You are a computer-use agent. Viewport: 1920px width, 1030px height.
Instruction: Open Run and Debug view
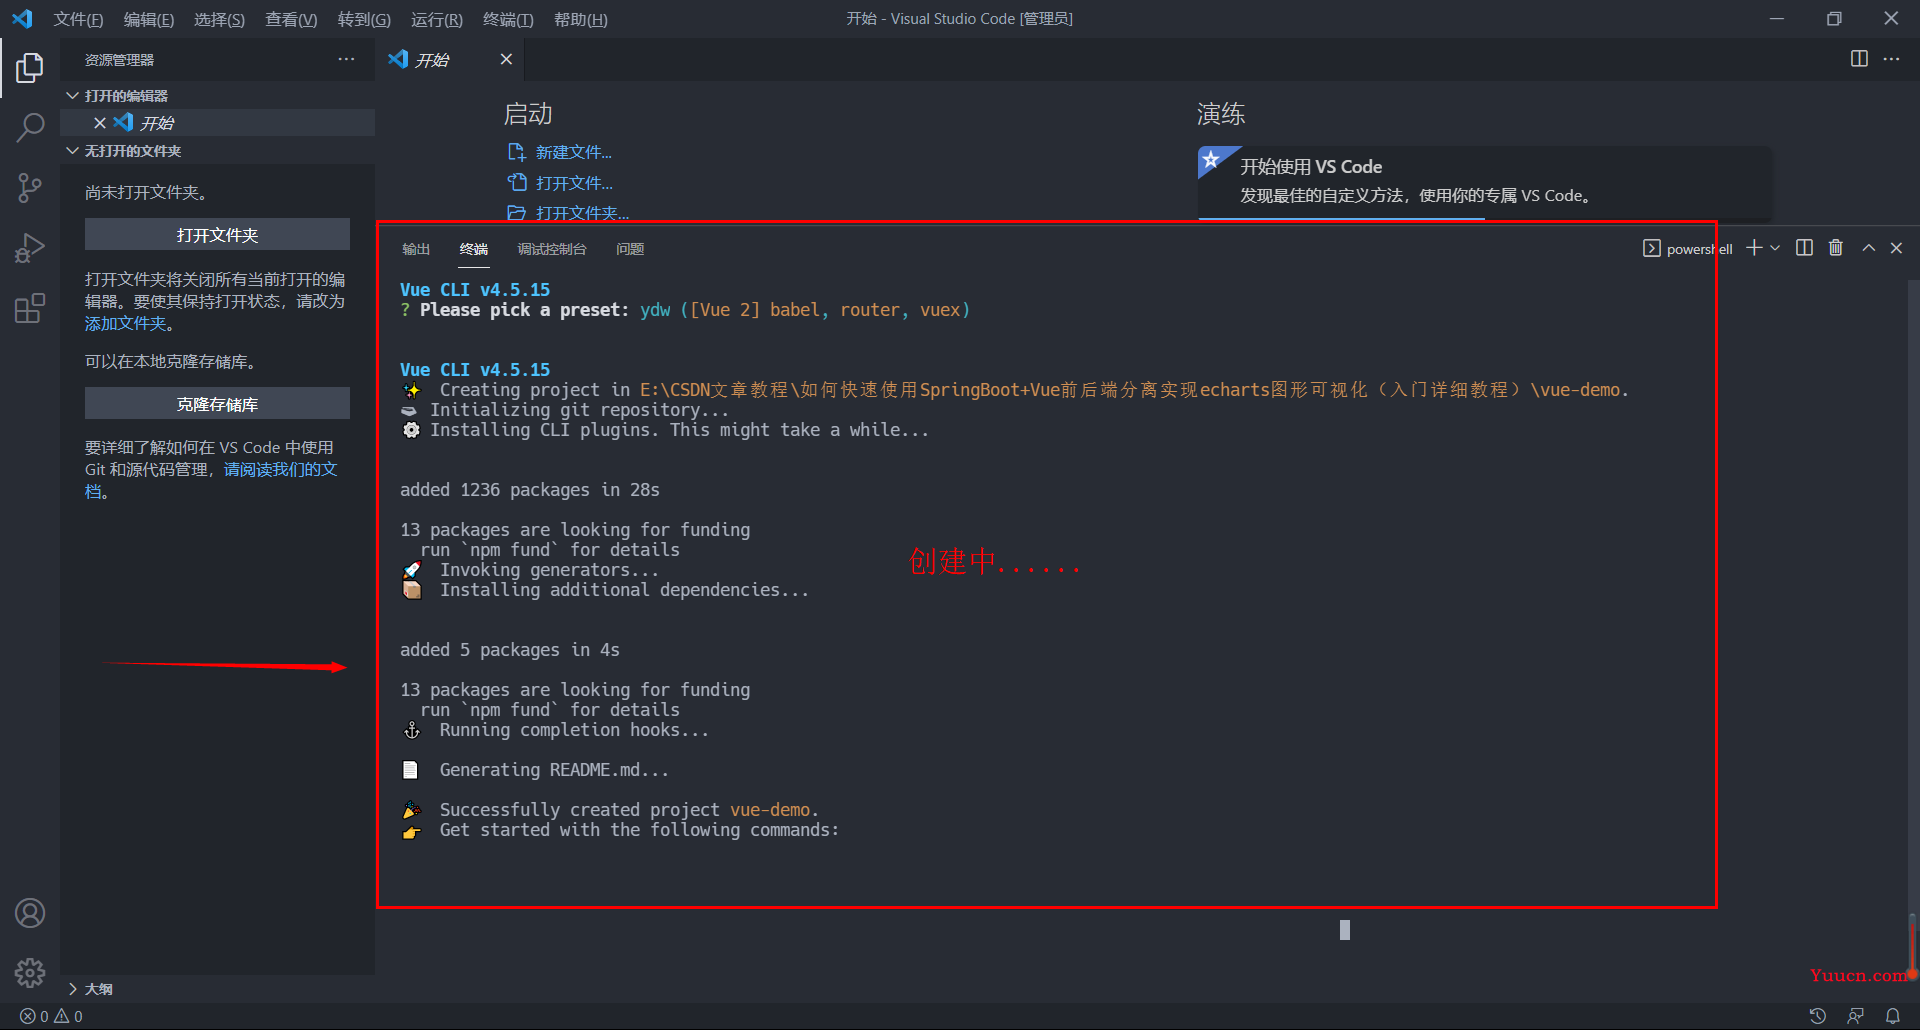coord(30,248)
